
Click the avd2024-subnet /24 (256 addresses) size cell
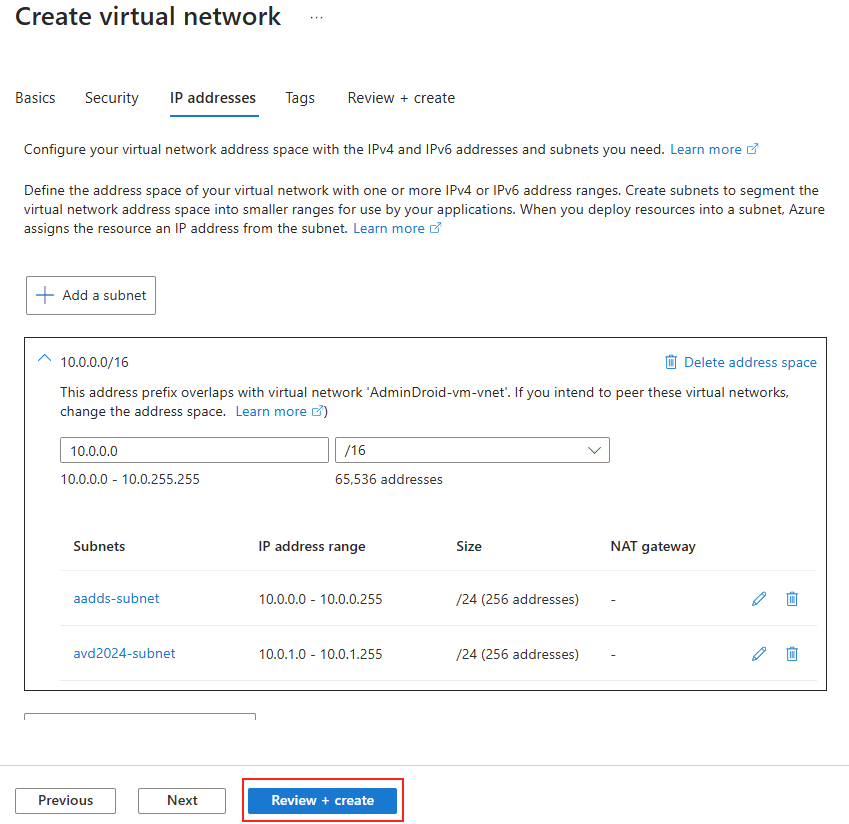point(518,654)
